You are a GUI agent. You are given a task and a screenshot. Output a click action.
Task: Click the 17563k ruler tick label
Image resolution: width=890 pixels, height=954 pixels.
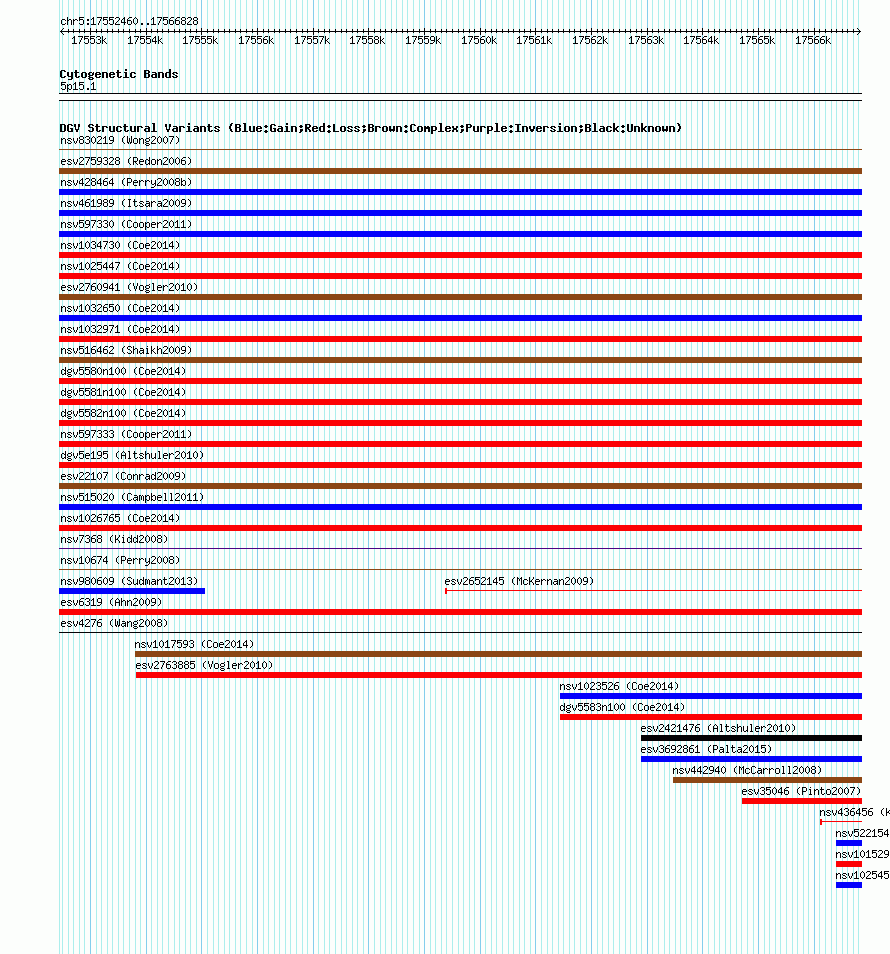[646, 40]
